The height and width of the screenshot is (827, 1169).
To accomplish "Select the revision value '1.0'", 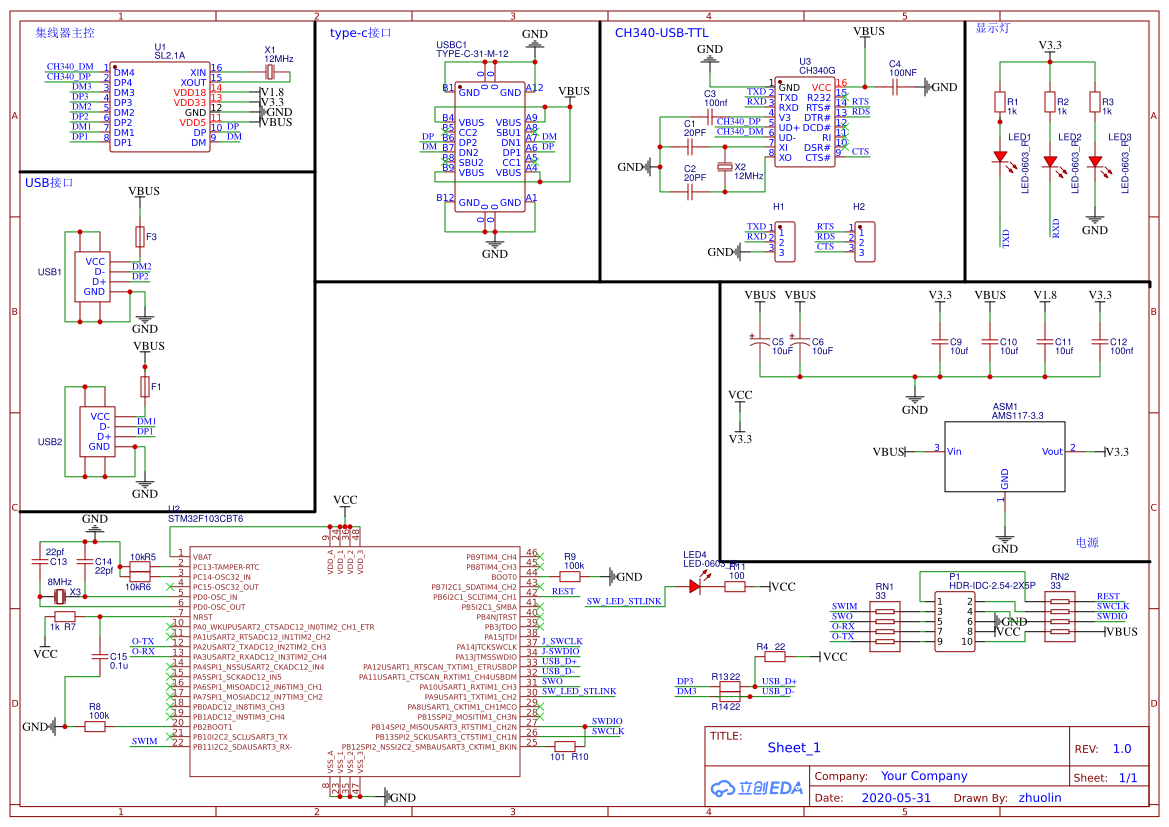I will click(1122, 749).
